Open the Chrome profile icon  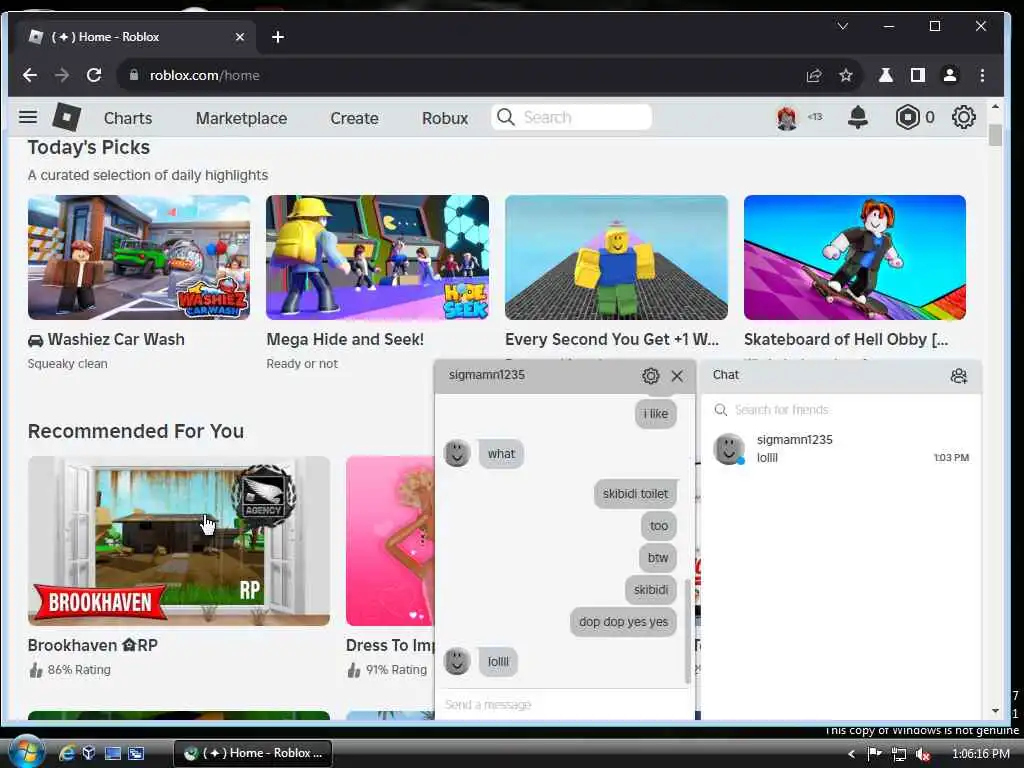[x=950, y=75]
